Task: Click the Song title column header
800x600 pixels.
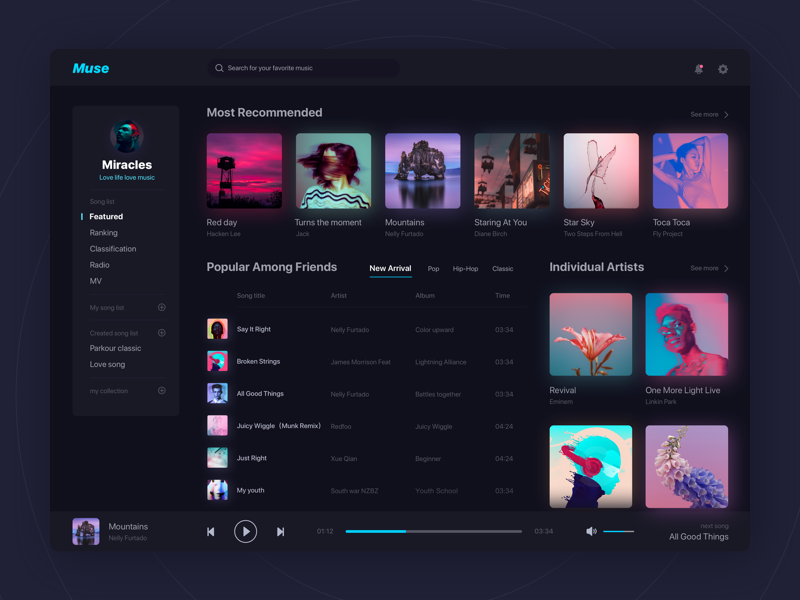Action: [251, 295]
